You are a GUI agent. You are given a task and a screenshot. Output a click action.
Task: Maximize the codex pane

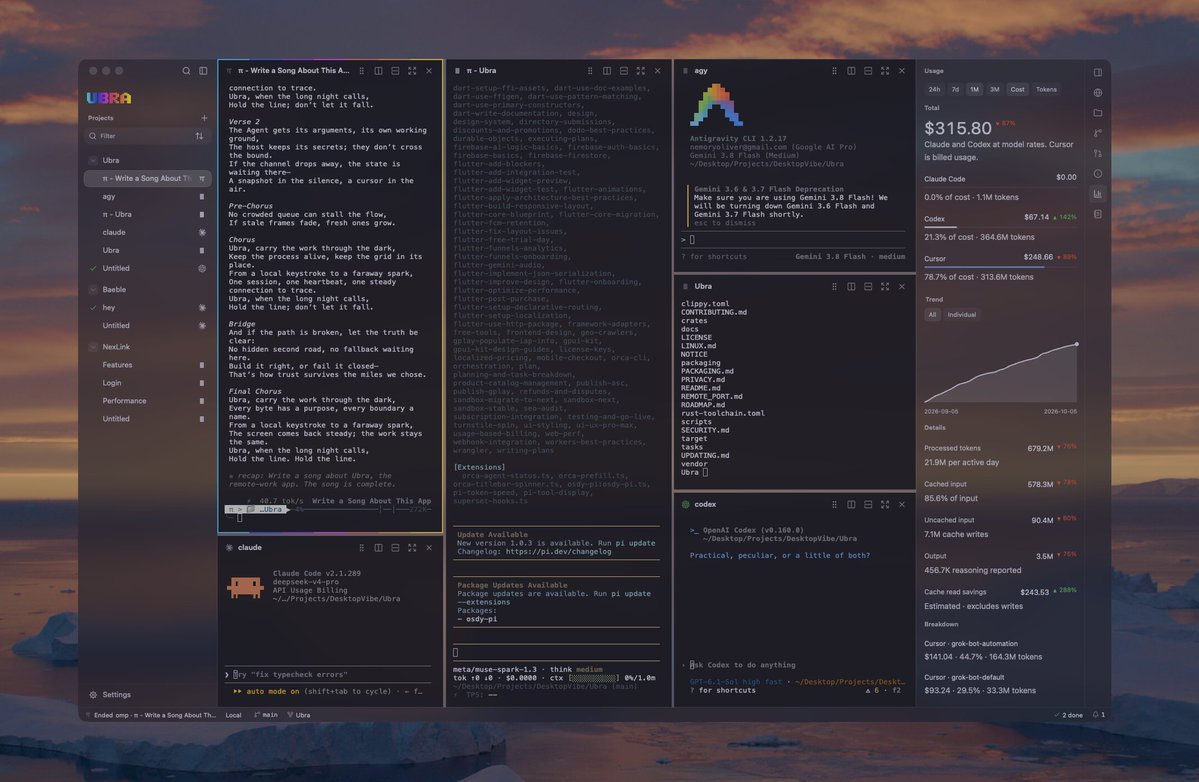coord(885,505)
